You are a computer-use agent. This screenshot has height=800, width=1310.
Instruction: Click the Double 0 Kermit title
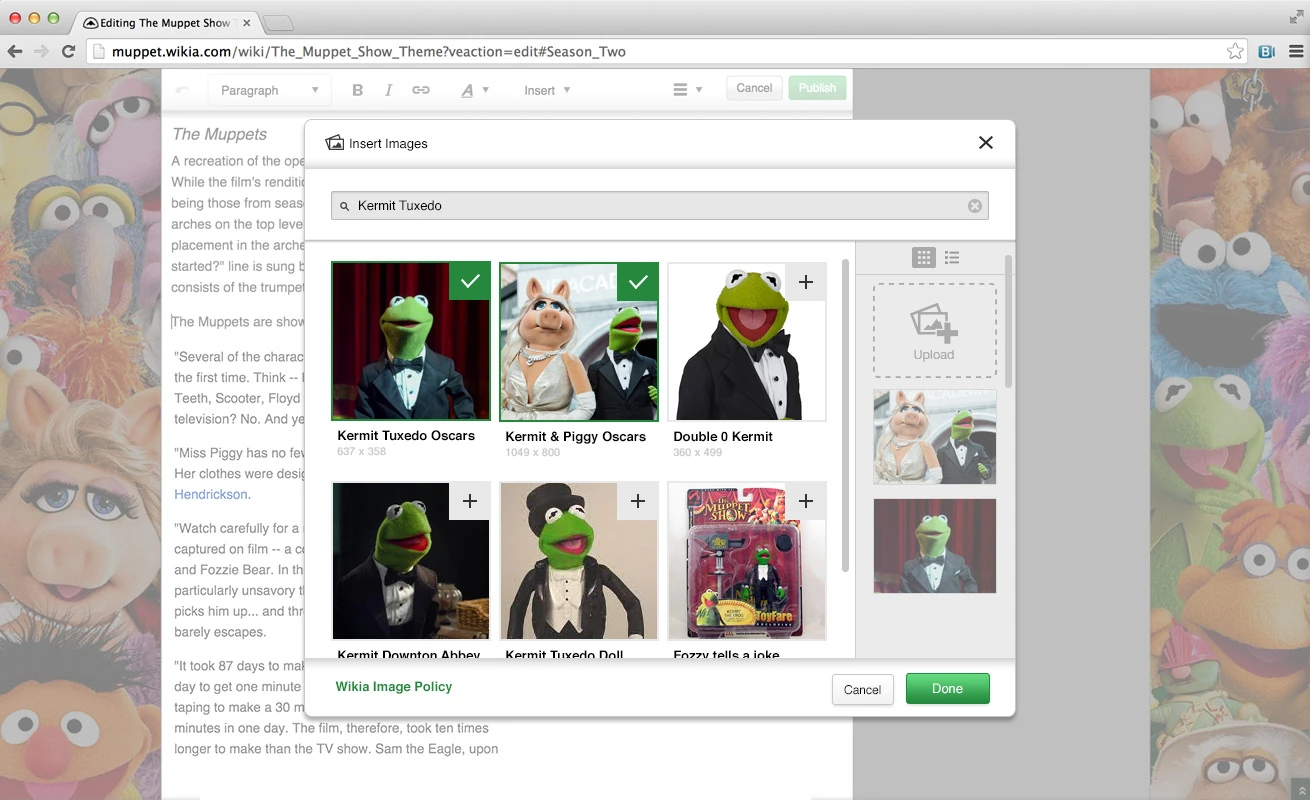tap(723, 437)
